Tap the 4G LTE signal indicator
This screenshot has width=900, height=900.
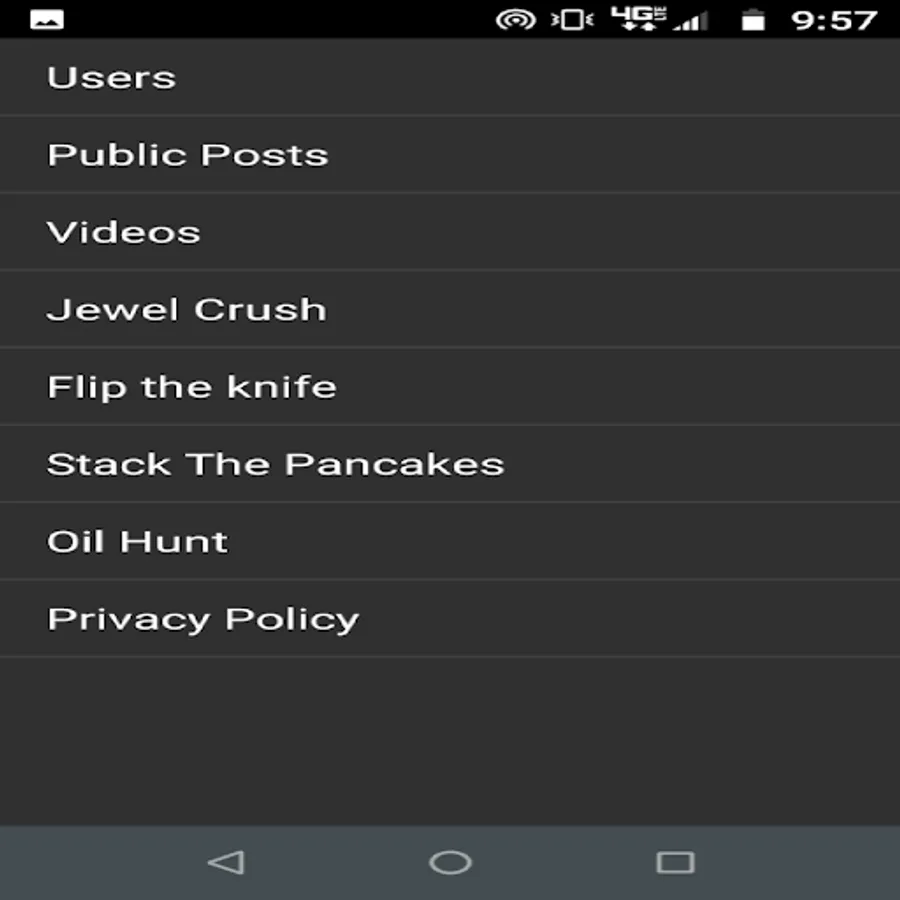638,19
